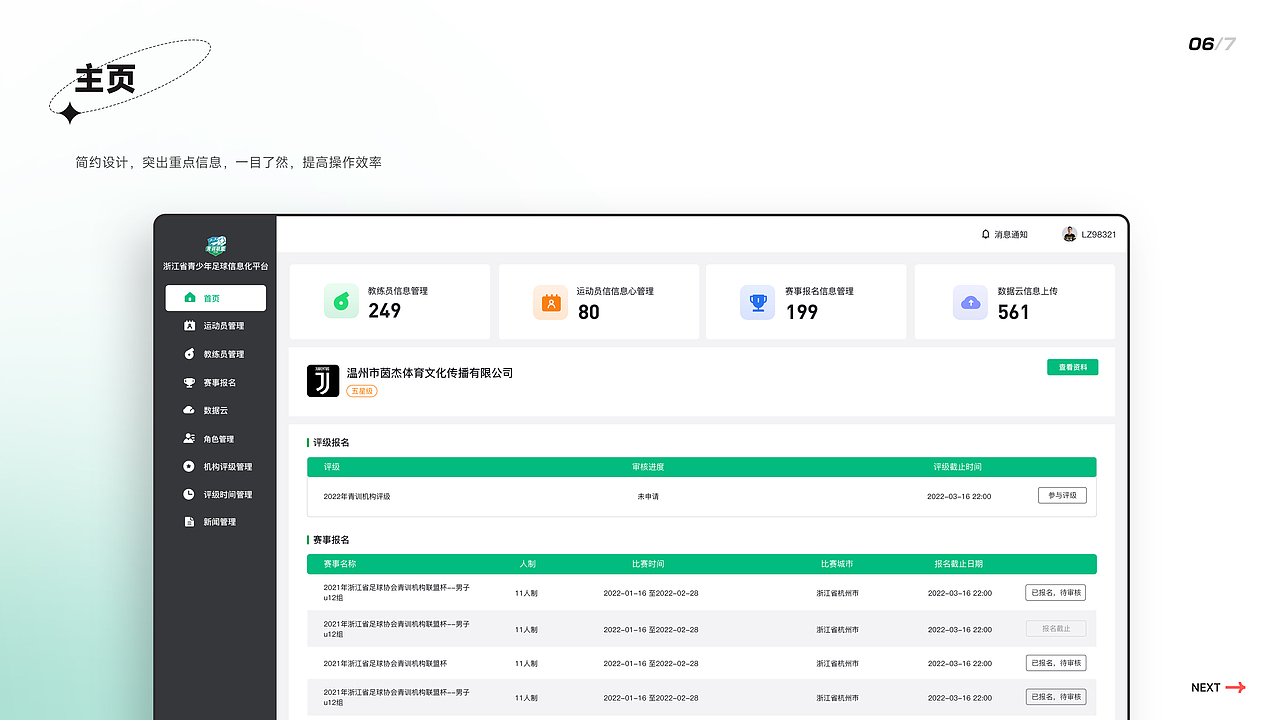Click the 浙江省青少年足球信息化平台 title

216,267
